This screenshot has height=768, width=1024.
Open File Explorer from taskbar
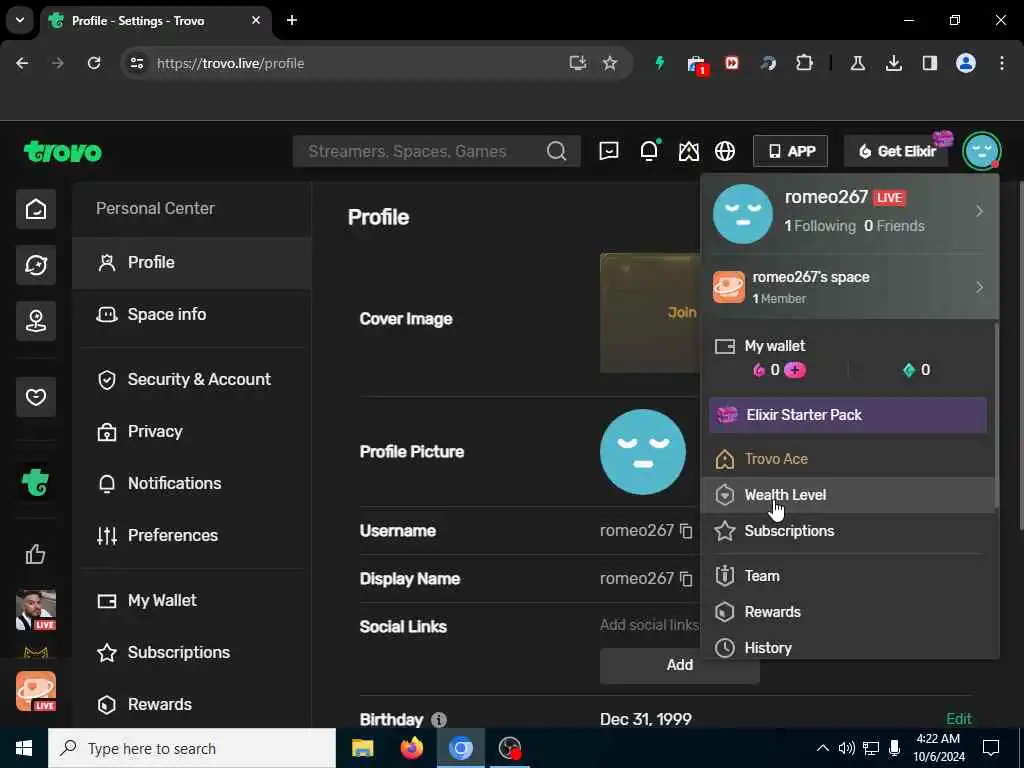click(362, 748)
